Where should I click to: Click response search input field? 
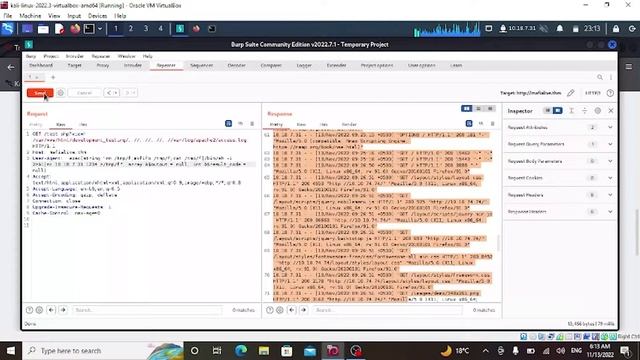387,310
